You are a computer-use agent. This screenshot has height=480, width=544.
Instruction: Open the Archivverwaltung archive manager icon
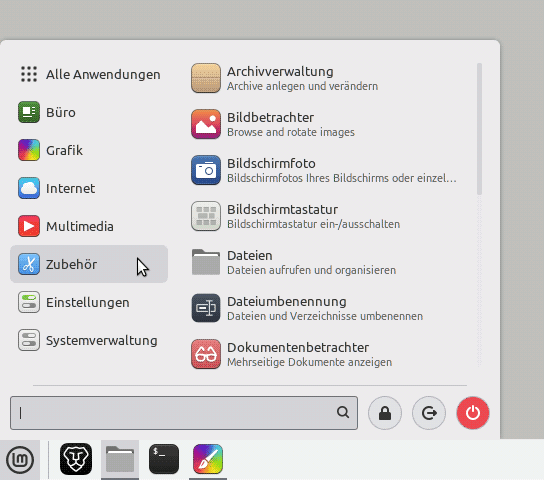[x=206, y=78]
